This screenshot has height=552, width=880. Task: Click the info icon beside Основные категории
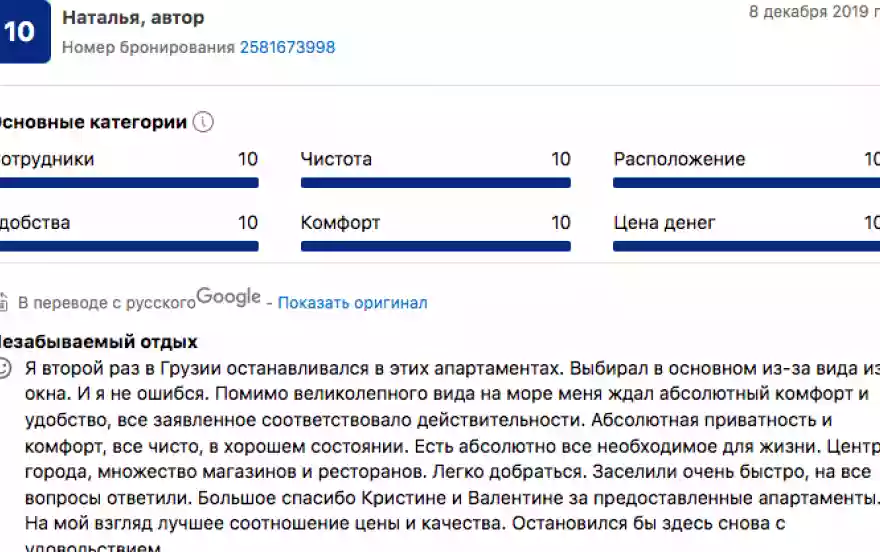203,123
